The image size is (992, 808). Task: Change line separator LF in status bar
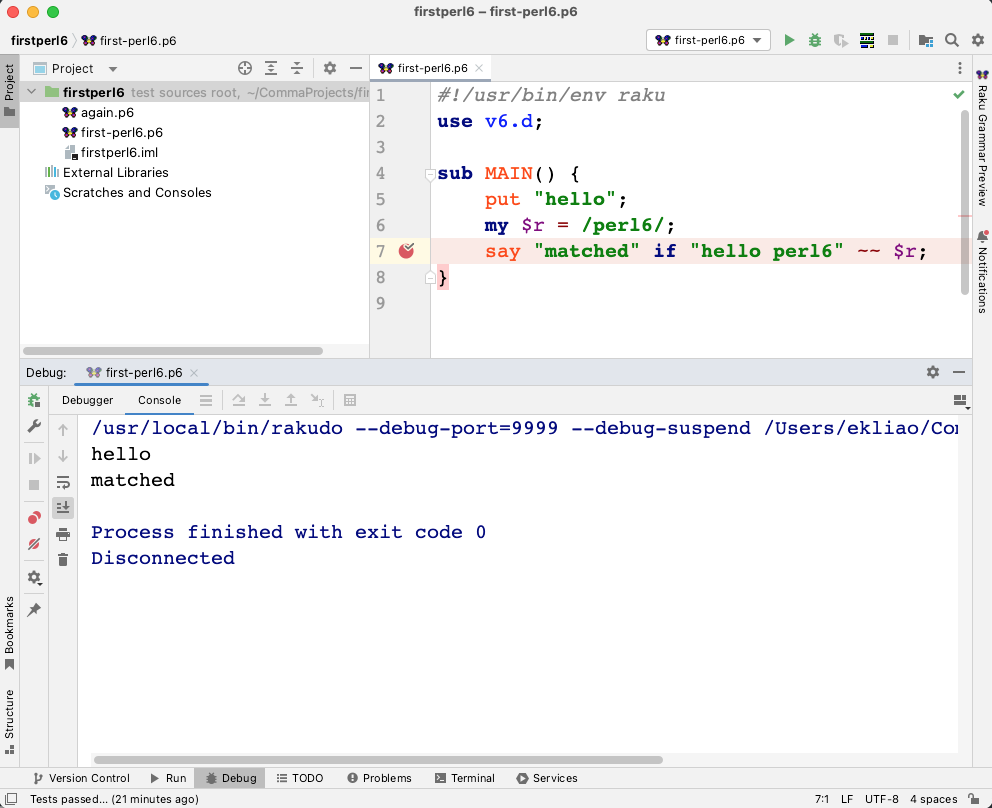coord(847,799)
